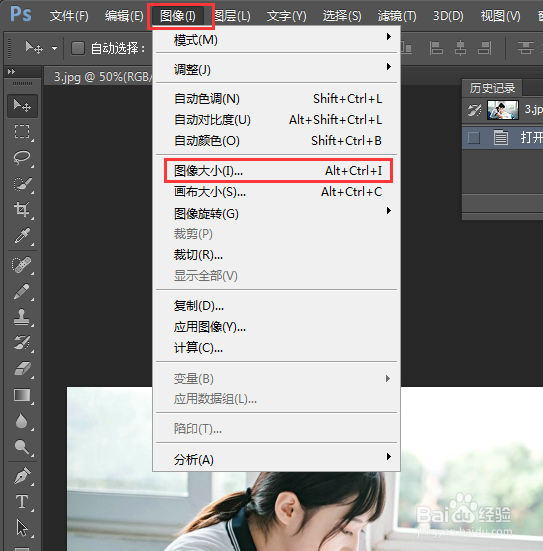Open the 选择(S) menu

click(342, 16)
